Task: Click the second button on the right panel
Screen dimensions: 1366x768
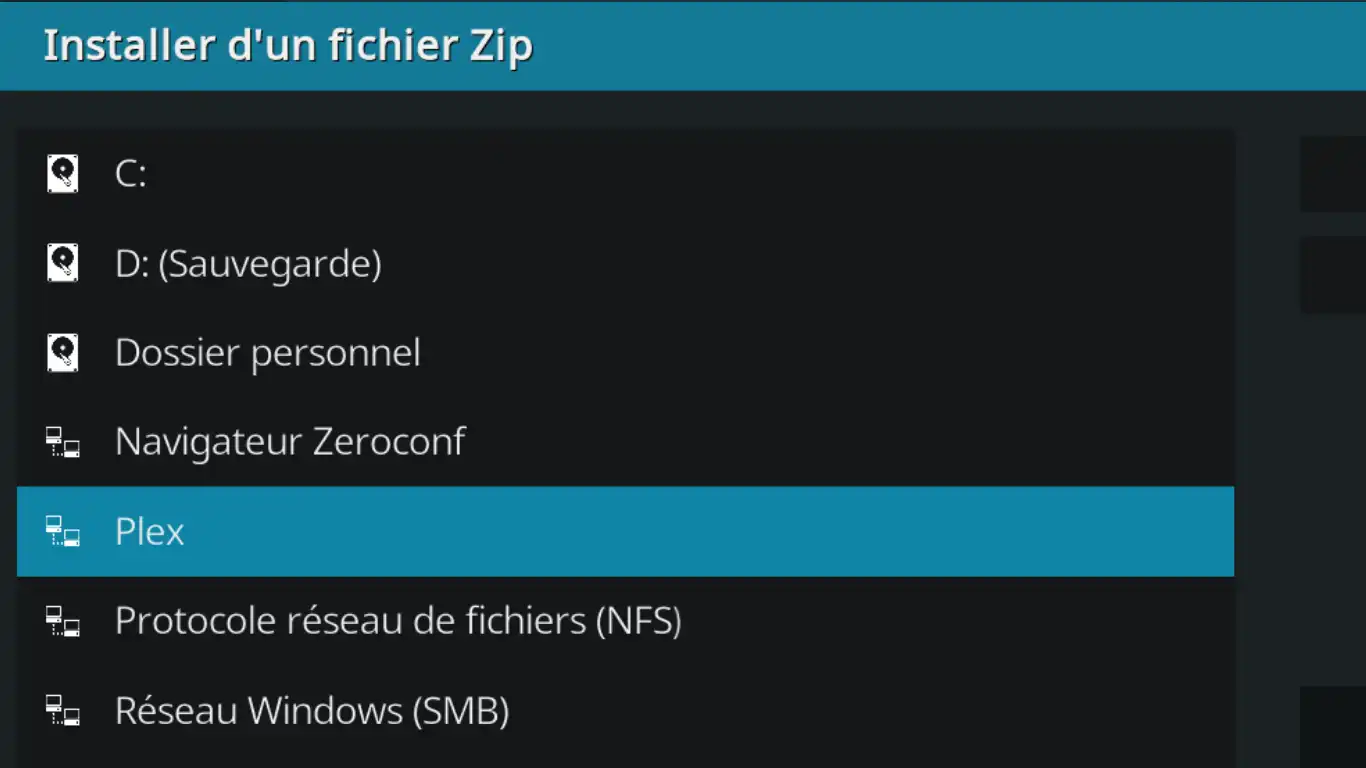Action: [1340, 272]
